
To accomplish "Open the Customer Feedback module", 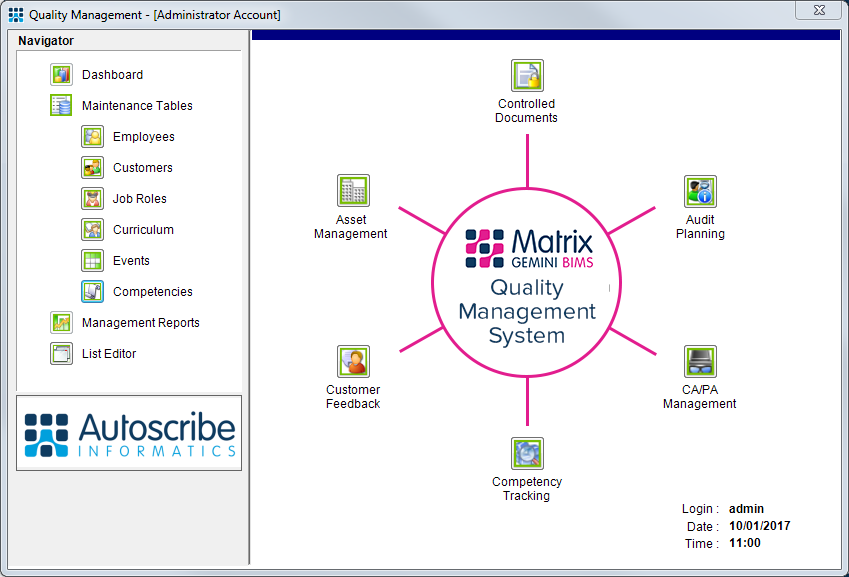I will (352, 361).
